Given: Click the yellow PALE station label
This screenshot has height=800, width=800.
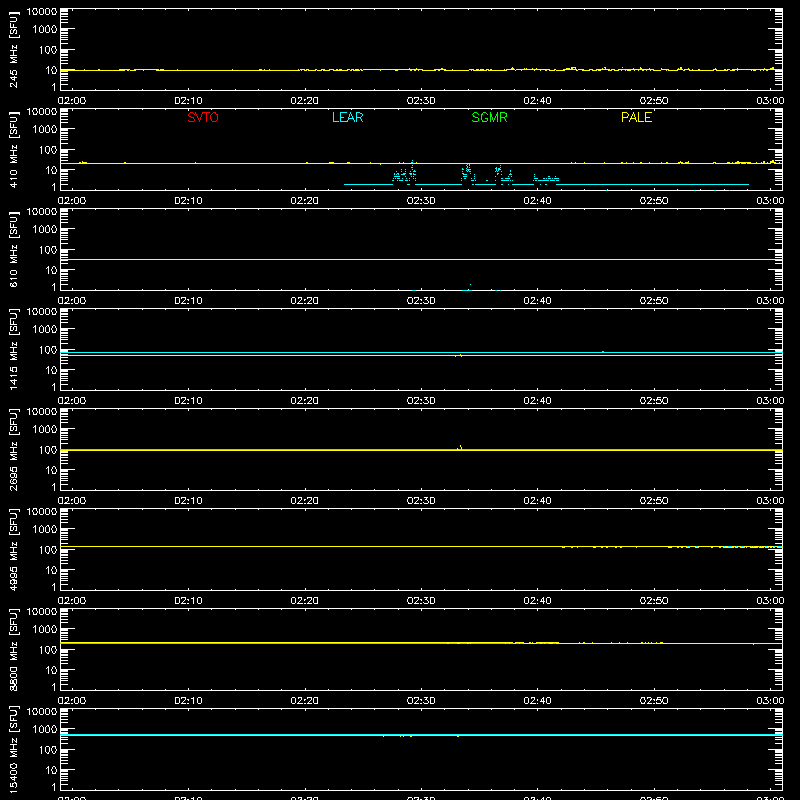Looking at the screenshot, I should pyautogui.click(x=636, y=117).
